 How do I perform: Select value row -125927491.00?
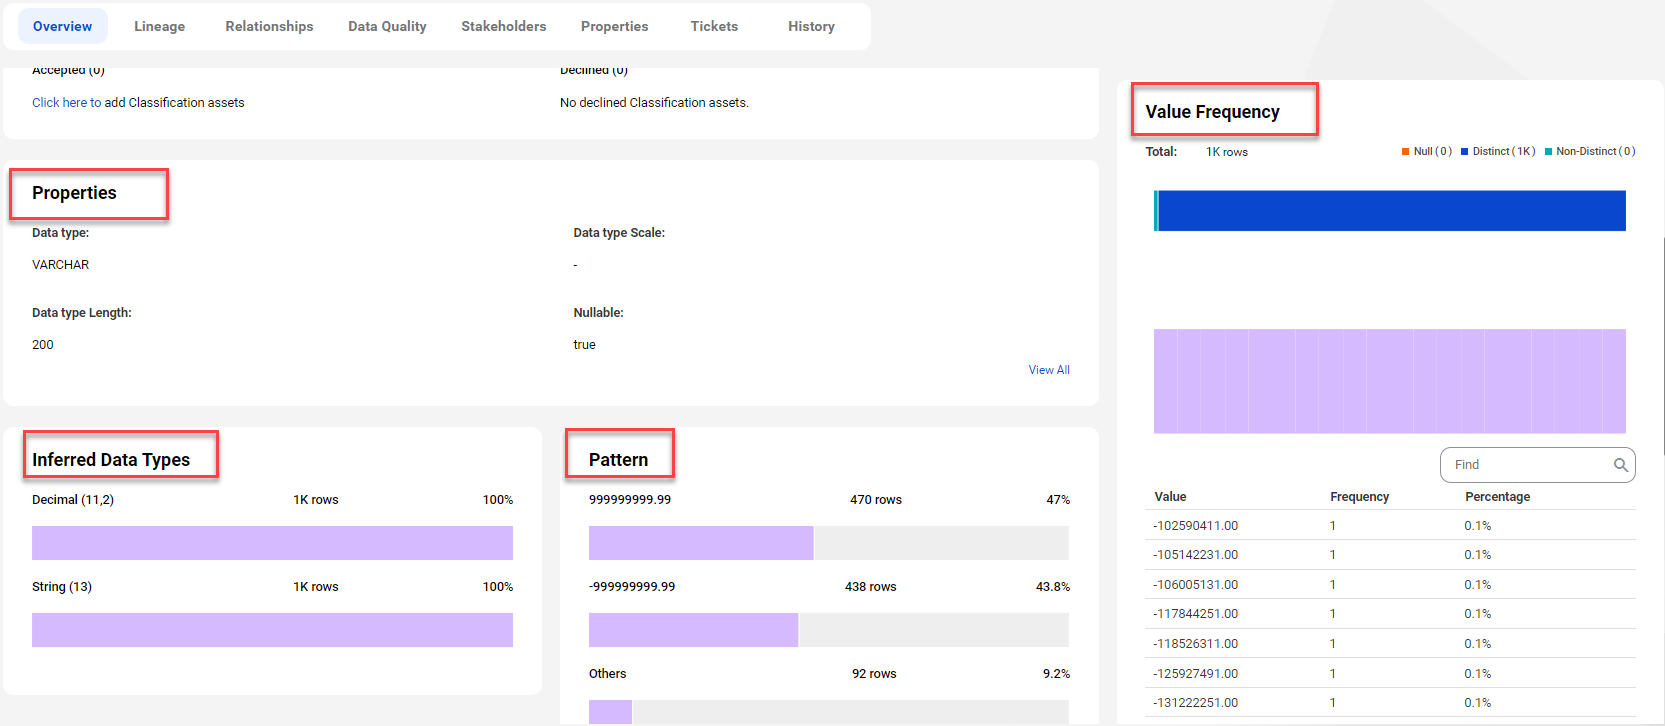[1390, 673]
